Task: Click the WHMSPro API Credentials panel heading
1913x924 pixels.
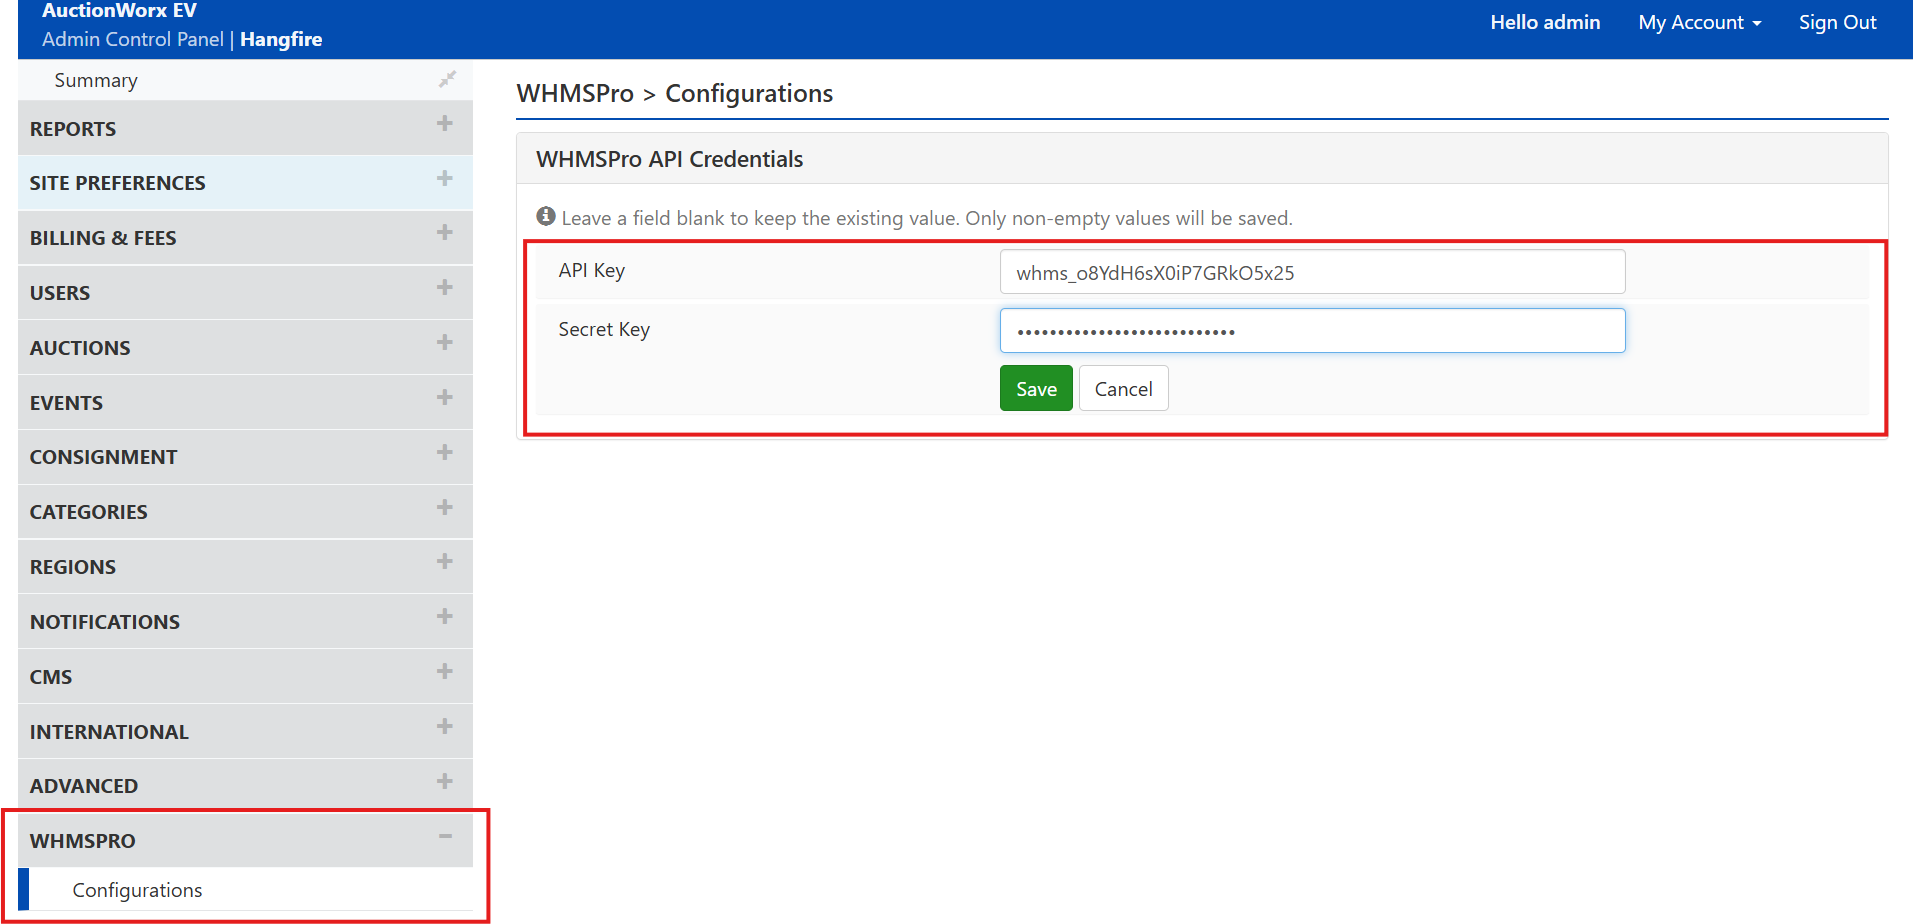Action: coord(670,159)
